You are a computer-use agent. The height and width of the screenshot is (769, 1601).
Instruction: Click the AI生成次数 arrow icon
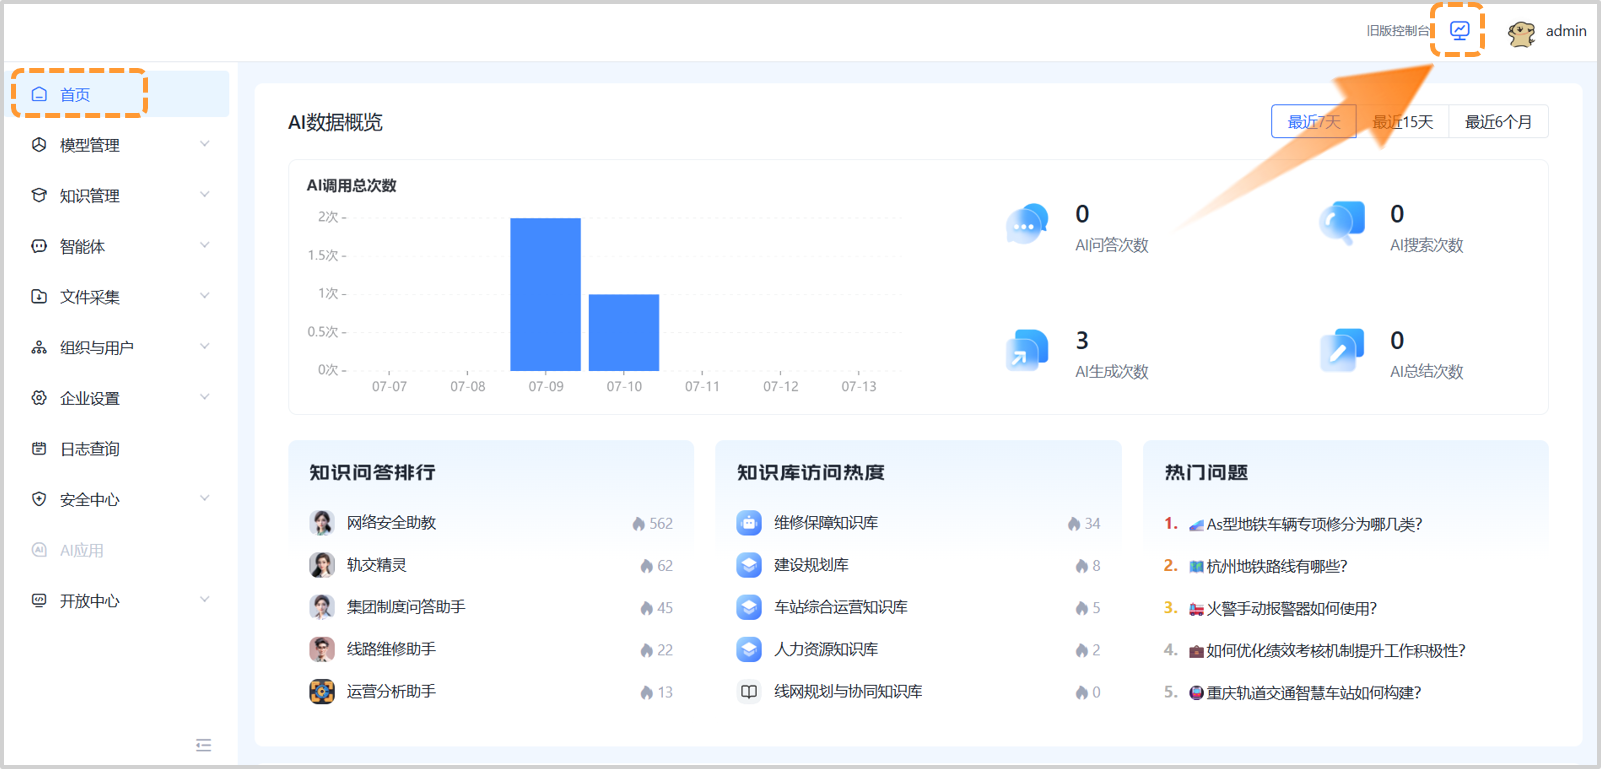coord(1027,350)
